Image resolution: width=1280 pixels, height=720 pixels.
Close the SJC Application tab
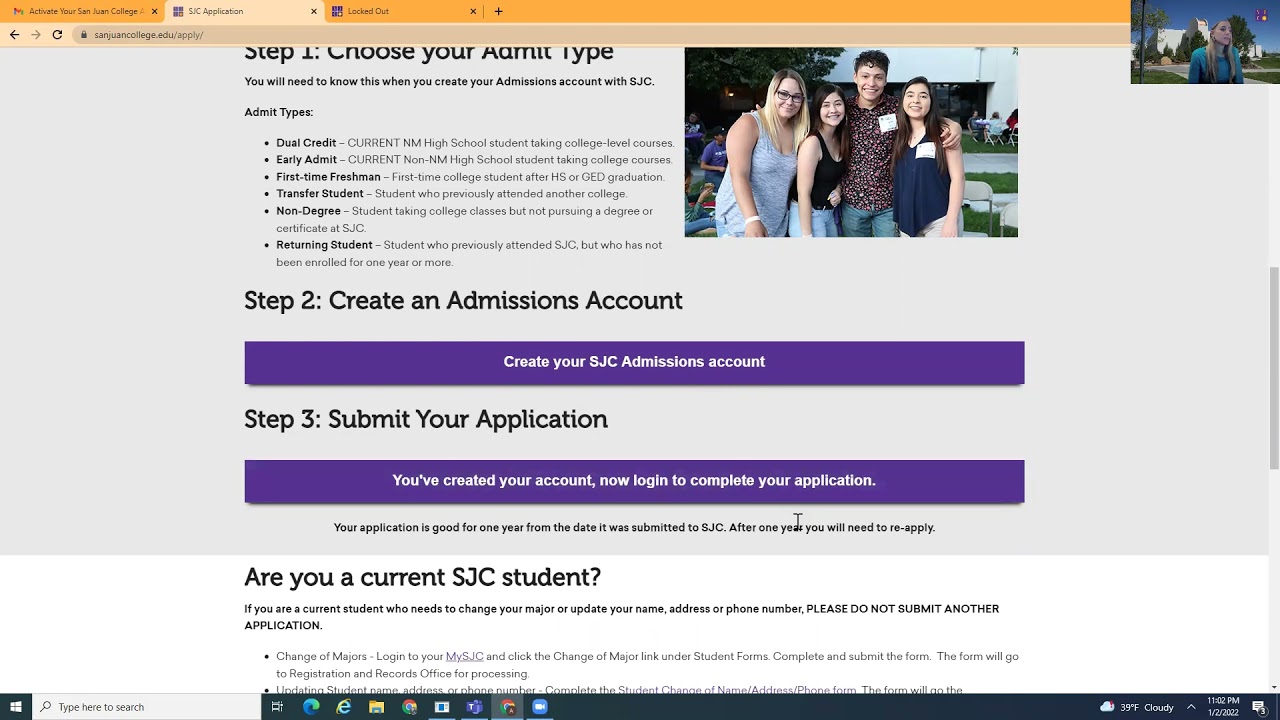(x=313, y=11)
